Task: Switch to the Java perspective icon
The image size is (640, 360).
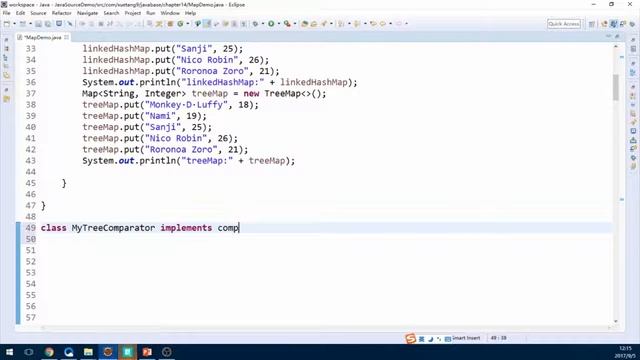Action: click(613, 24)
